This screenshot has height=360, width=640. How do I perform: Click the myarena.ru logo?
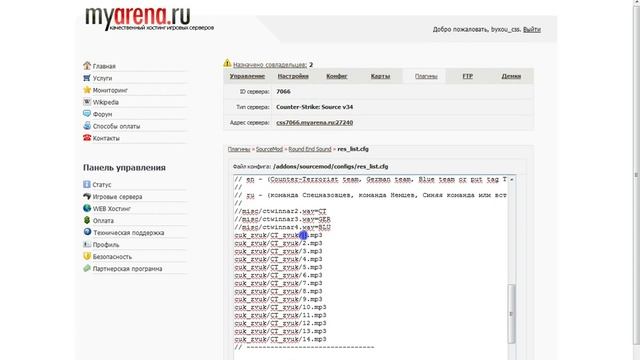(149, 19)
